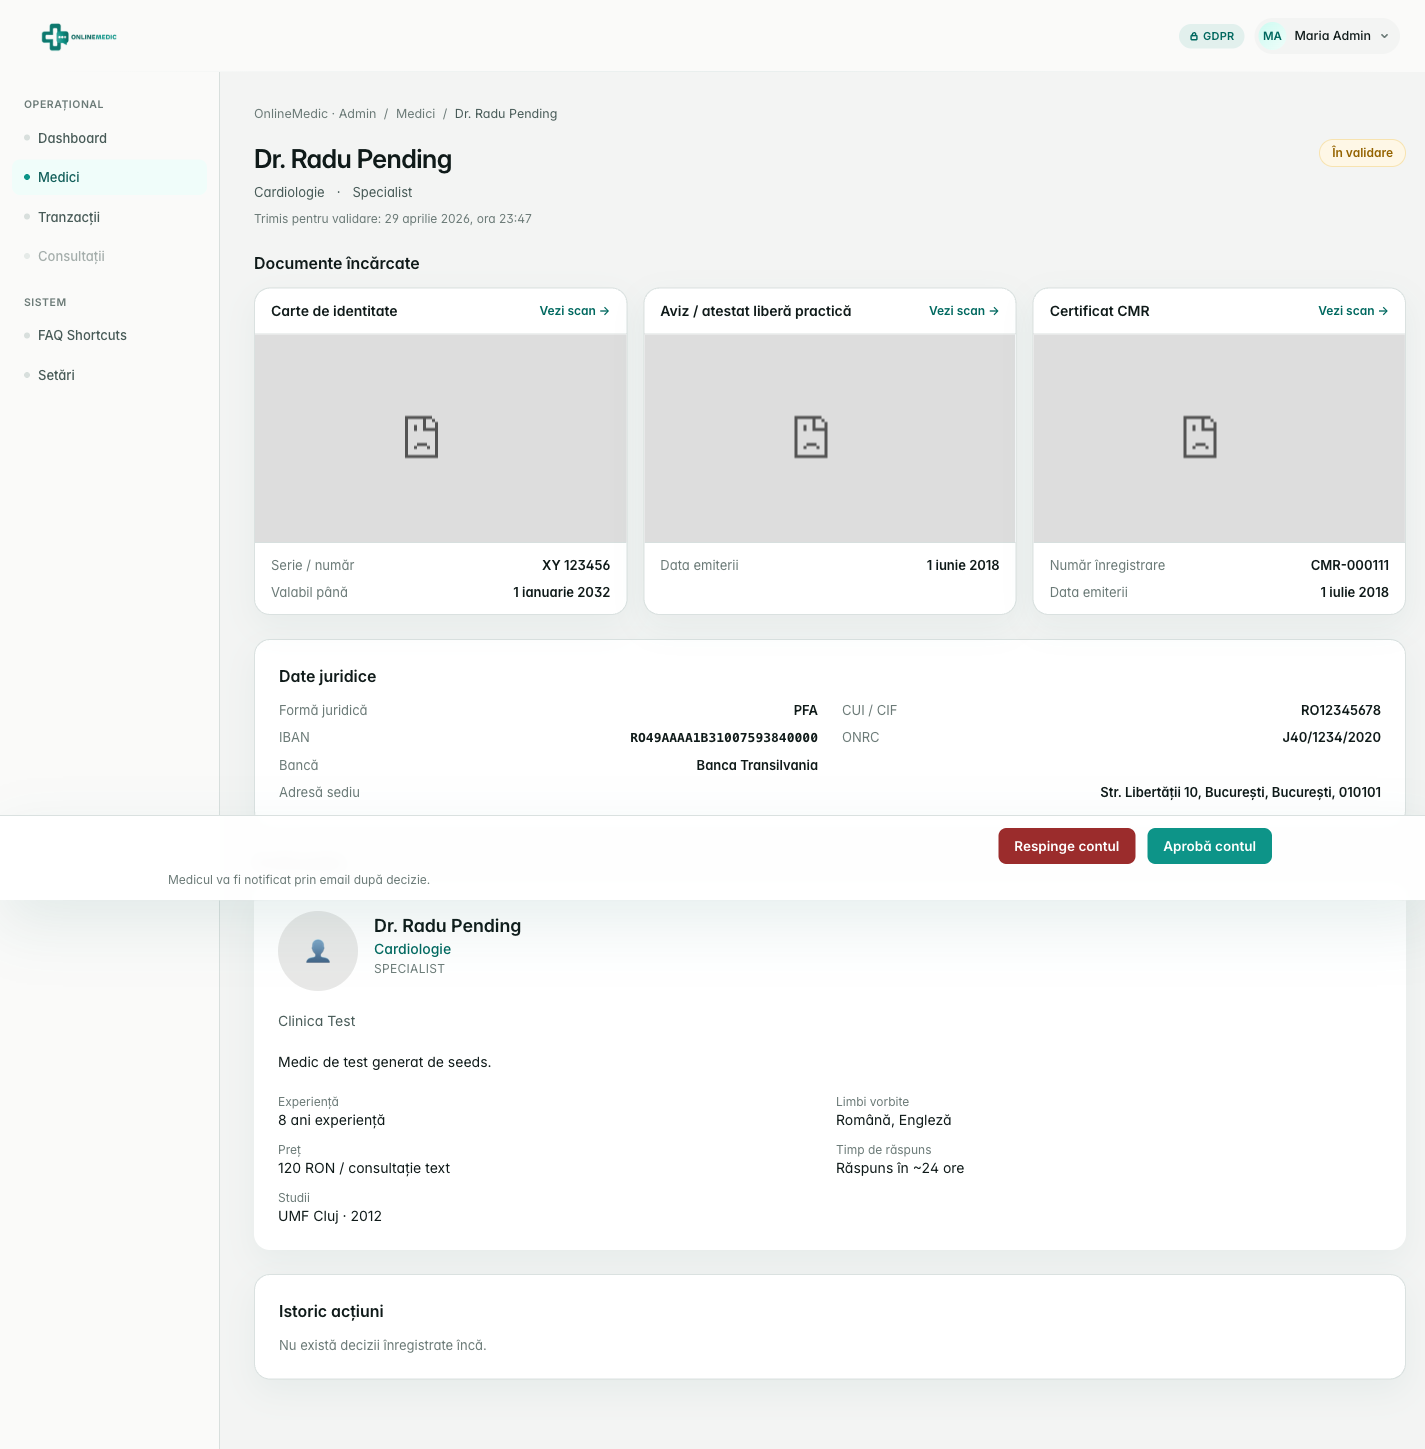Click the Română, Engleză languages value

click(x=894, y=1120)
